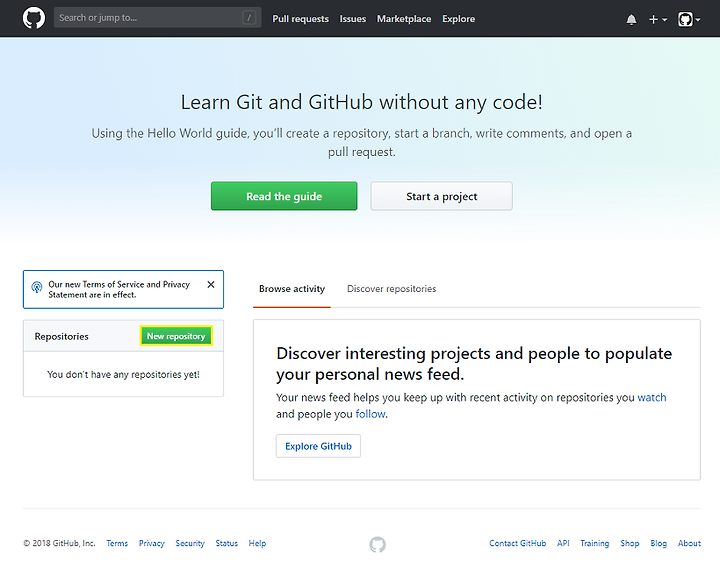
Task: Click the GitHub Octocat logo in the header
Action: [x=34, y=18]
